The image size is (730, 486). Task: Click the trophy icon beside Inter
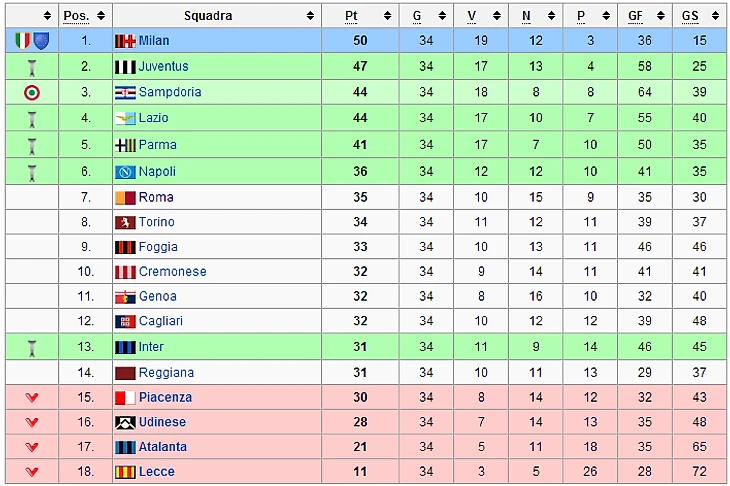point(32,347)
